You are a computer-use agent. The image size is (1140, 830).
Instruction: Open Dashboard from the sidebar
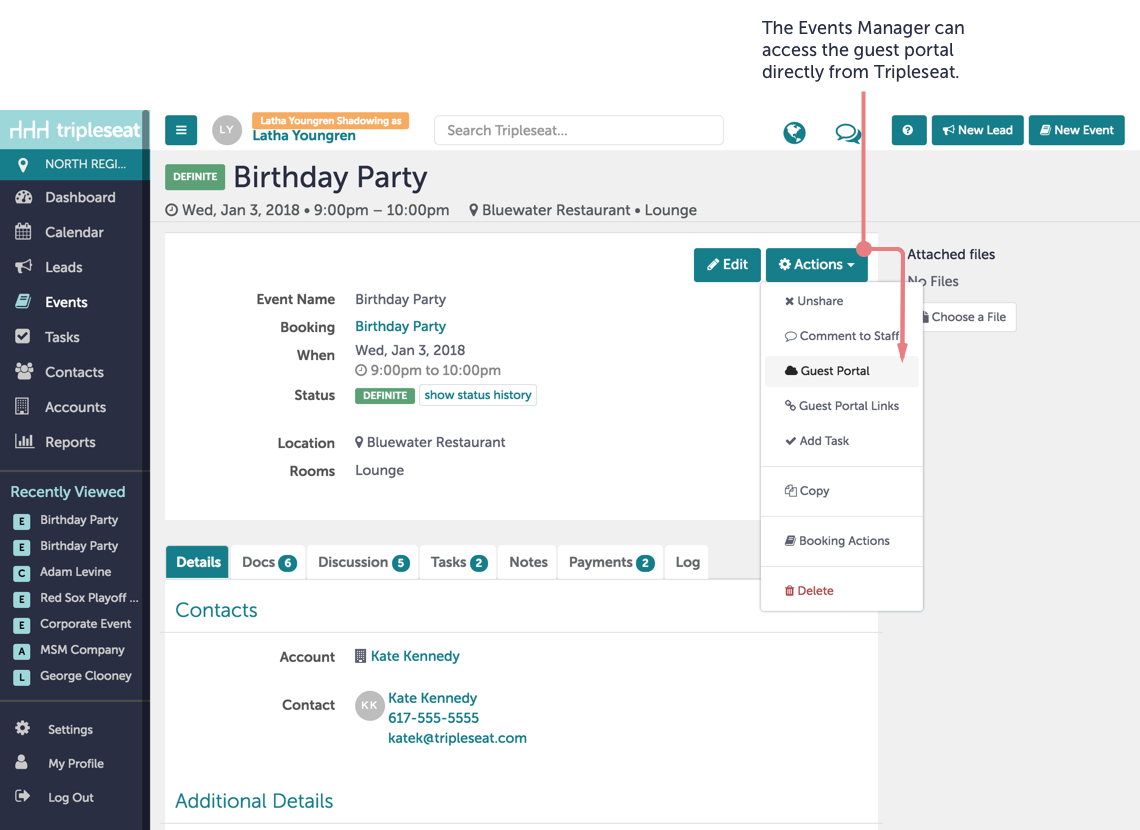click(79, 197)
